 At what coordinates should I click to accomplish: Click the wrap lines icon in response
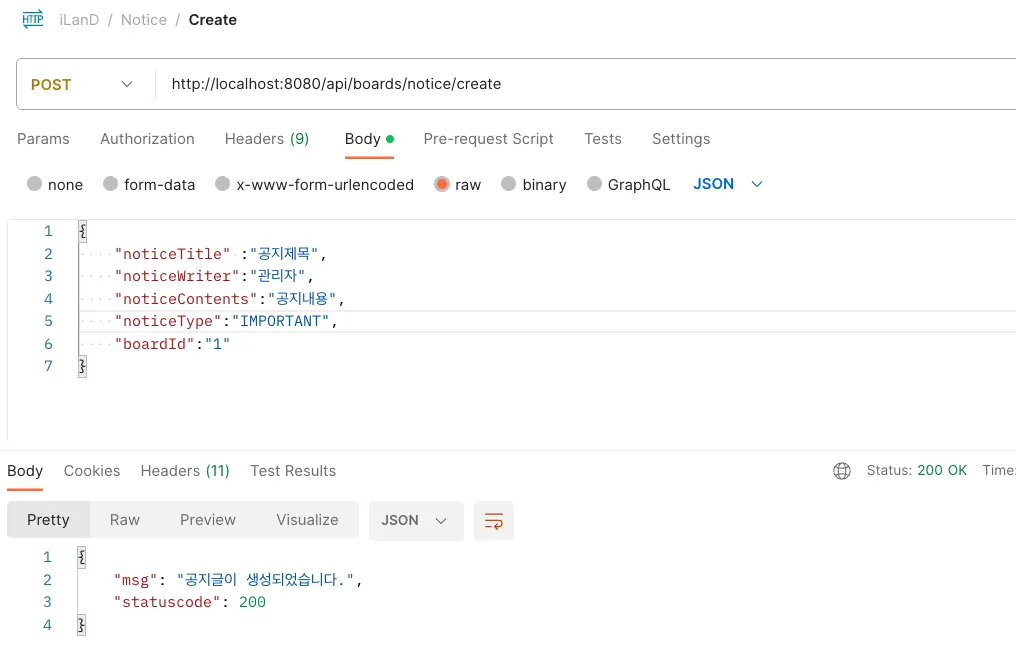494,521
